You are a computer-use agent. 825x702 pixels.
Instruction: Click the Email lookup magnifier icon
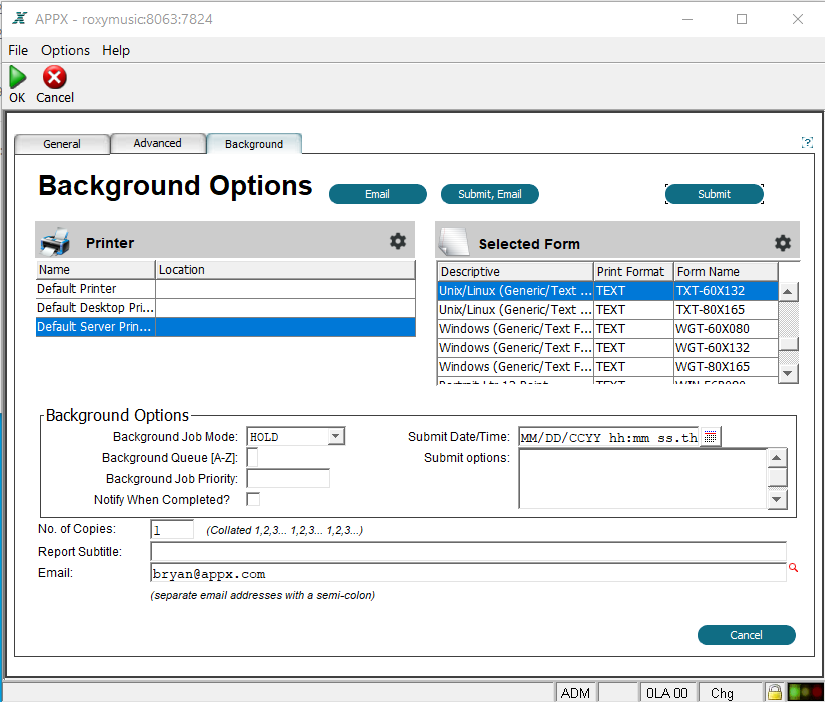[x=793, y=568]
